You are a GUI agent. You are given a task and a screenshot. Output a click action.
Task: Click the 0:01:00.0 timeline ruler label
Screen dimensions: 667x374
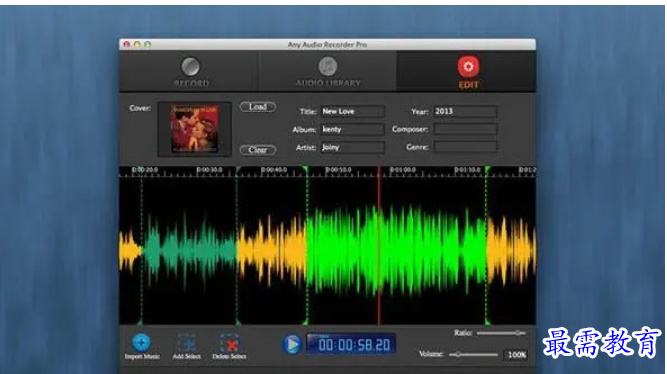(403, 170)
